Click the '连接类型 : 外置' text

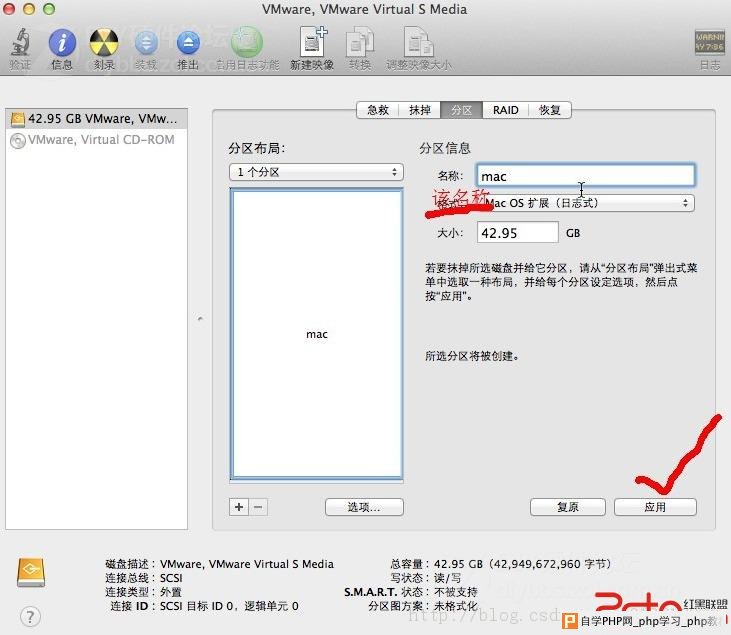click(x=144, y=592)
